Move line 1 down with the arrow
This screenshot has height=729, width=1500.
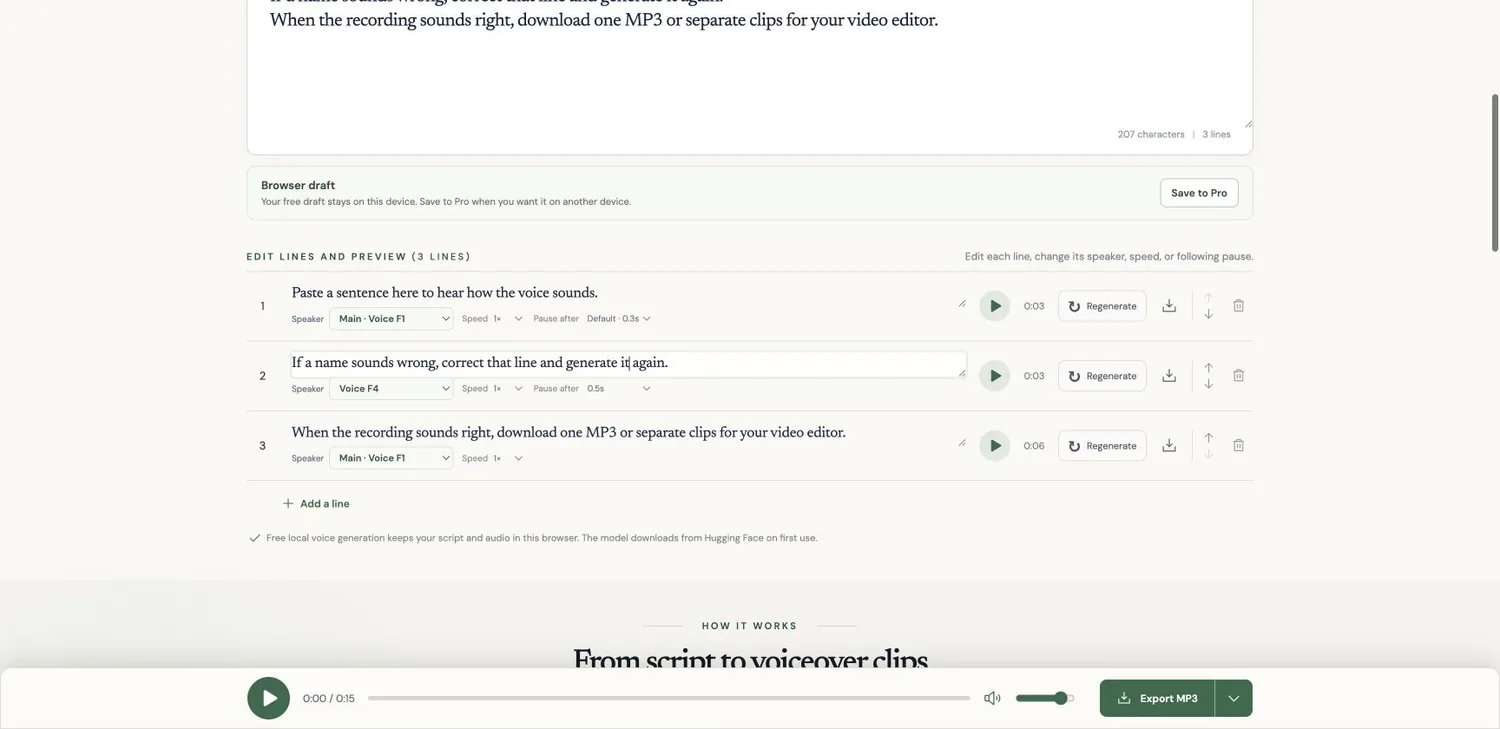(1209, 314)
